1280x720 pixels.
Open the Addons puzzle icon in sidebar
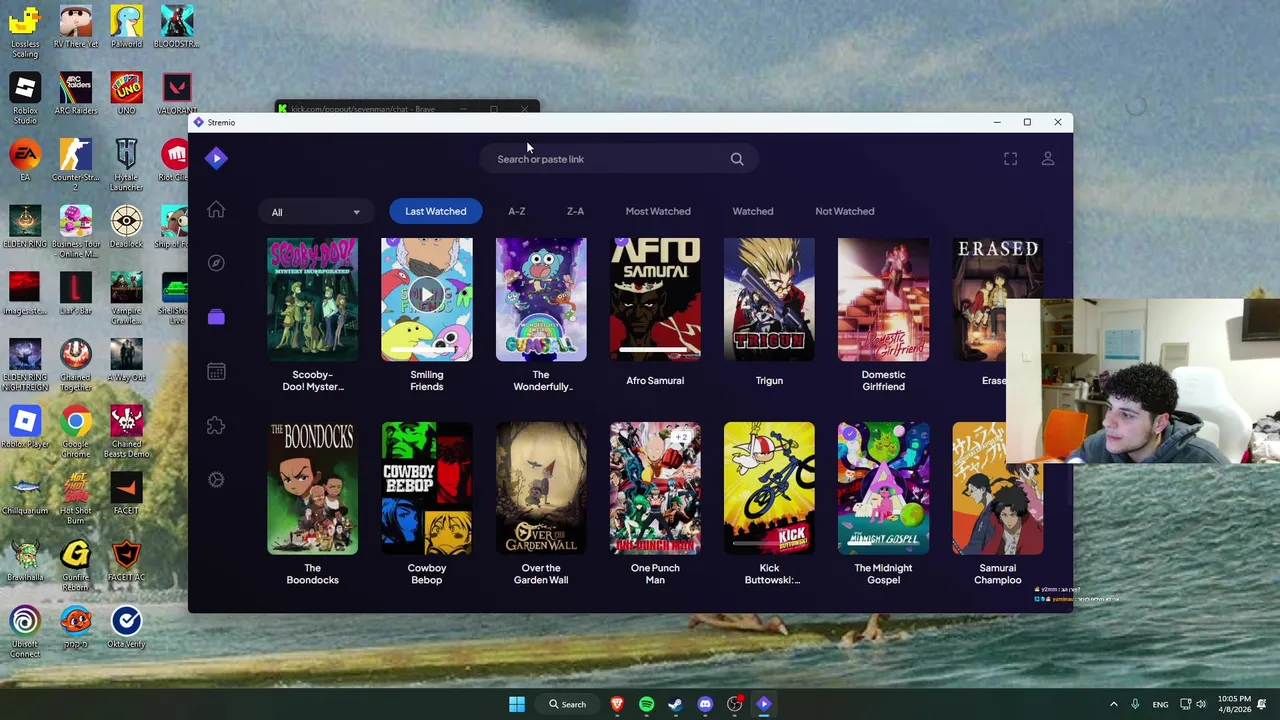216,425
